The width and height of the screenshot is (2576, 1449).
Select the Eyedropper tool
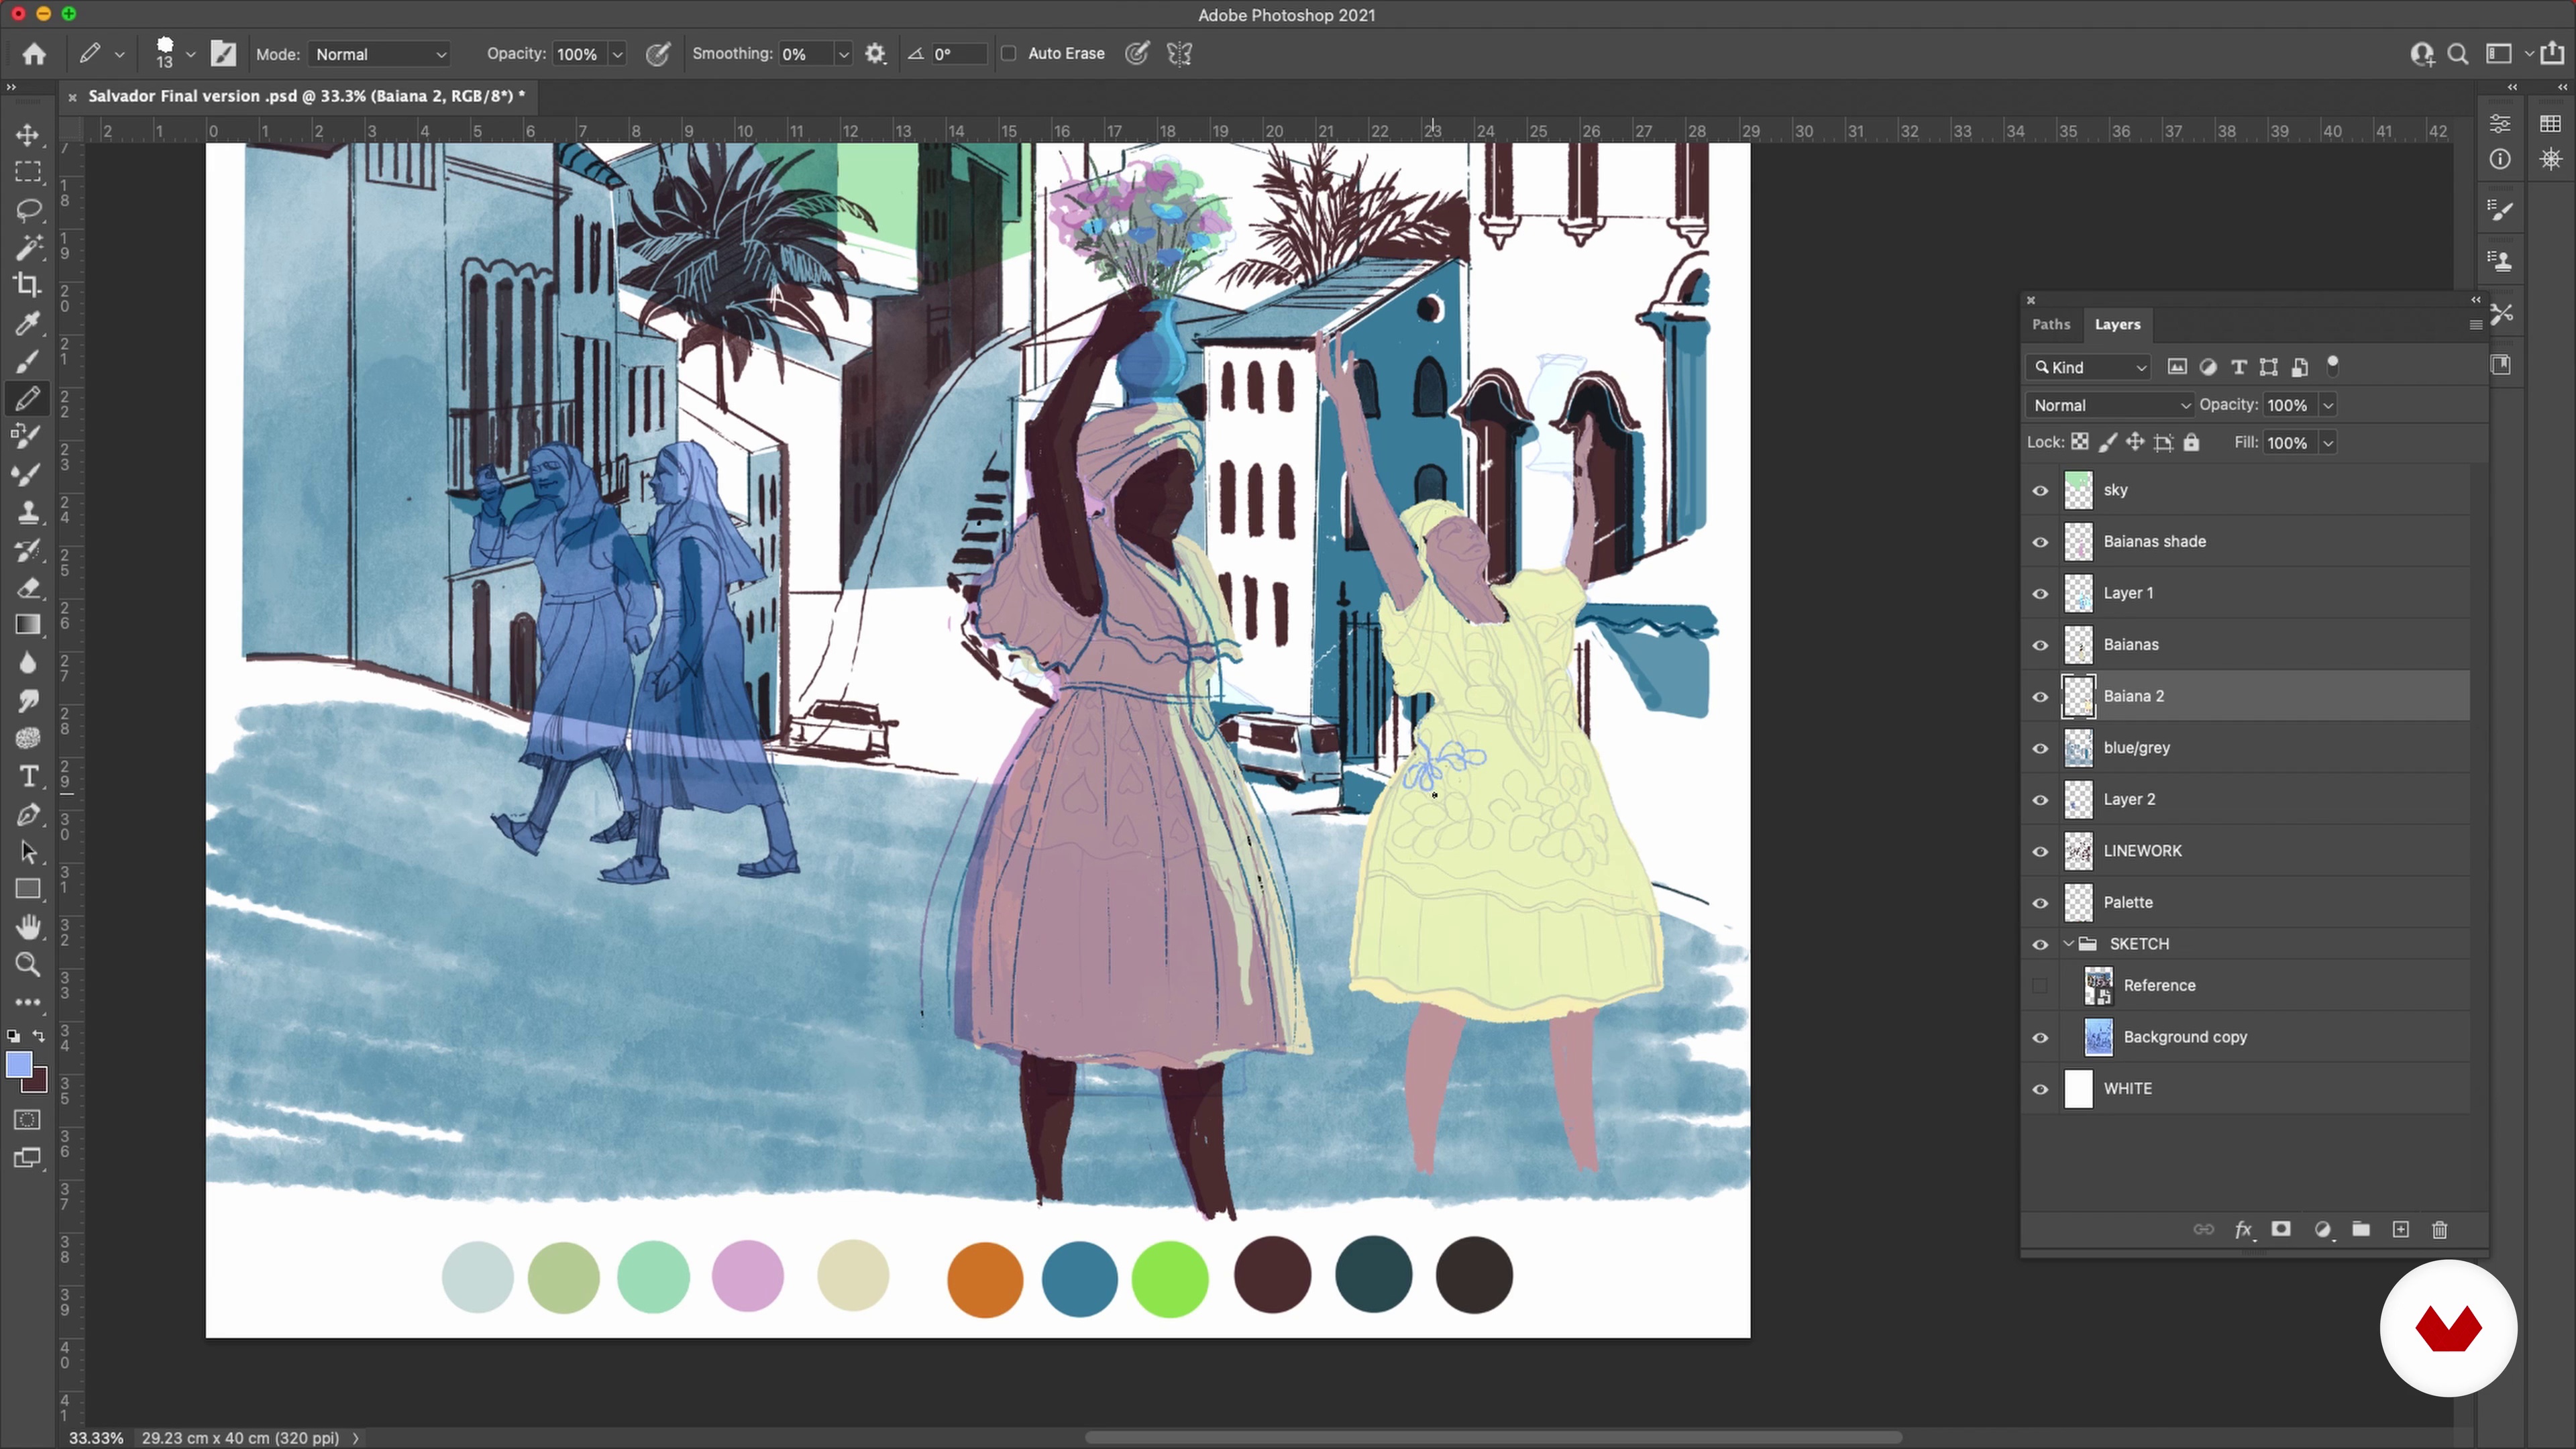tap(27, 324)
